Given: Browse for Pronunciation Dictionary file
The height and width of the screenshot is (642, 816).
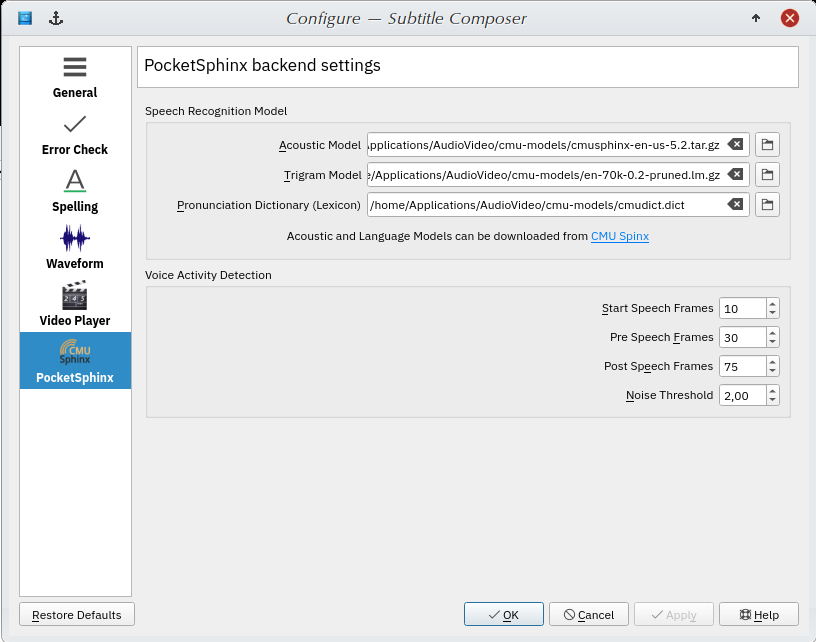Looking at the screenshot, I should [767, 204].
